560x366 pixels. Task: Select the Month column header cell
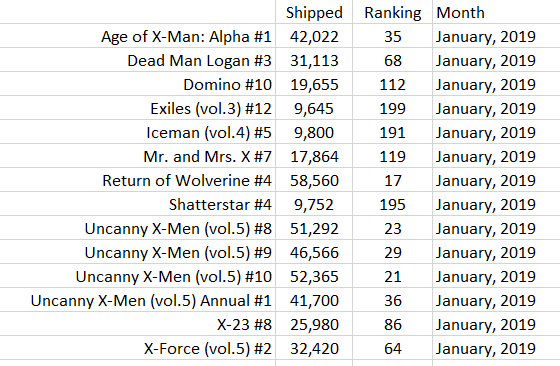[496, 12]
